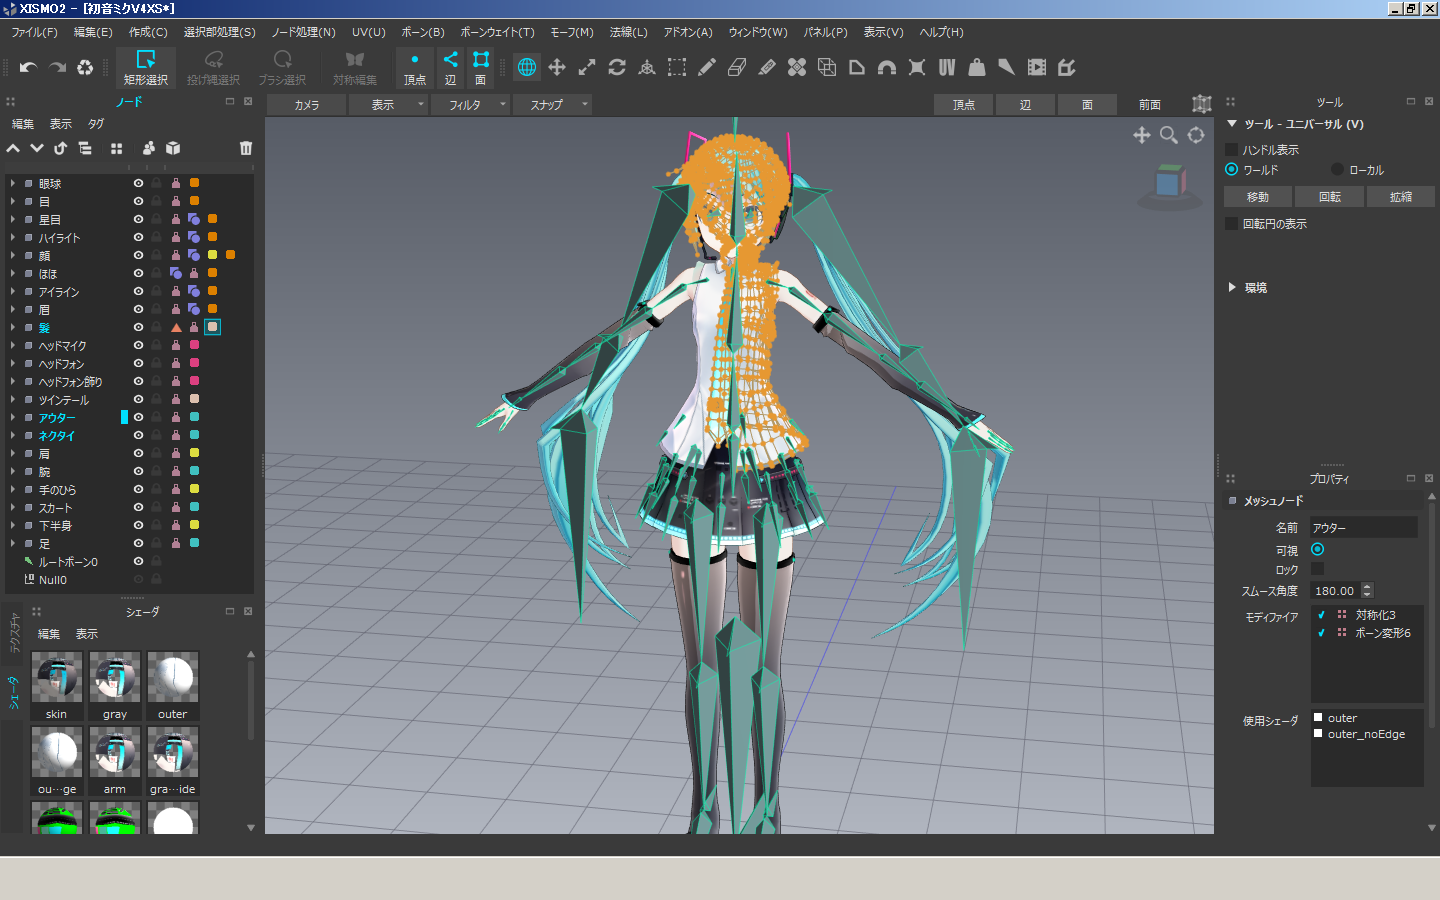Collapse the ツール - ユニバーサル section triangle
This screenshot has width=1440, height=900.
click(x=1232, y=124)
